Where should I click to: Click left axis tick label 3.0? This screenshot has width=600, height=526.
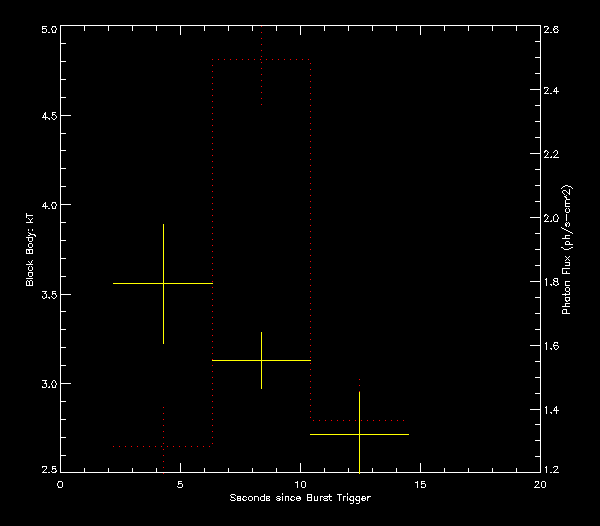43,384
